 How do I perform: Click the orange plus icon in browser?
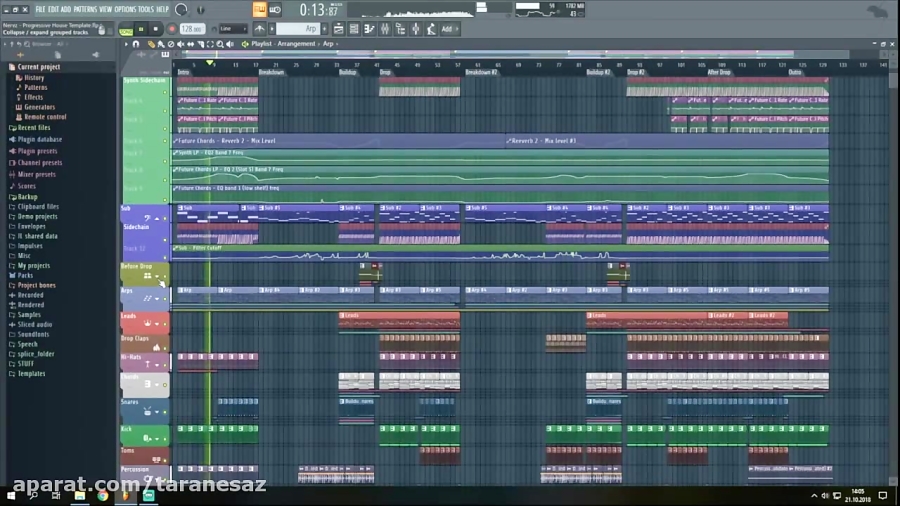[21, 55]
